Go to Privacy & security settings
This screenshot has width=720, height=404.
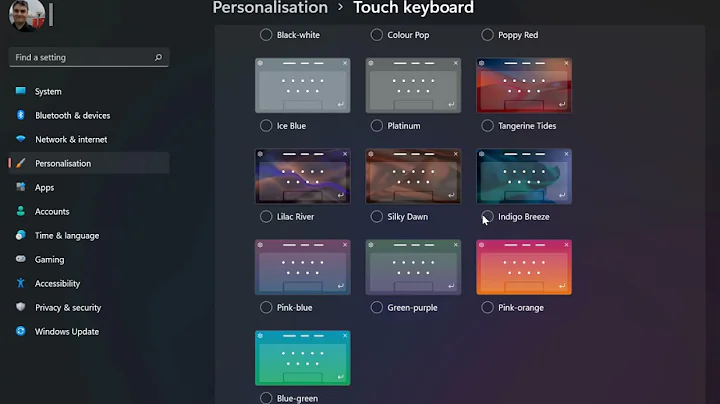(x=89, y=307)
